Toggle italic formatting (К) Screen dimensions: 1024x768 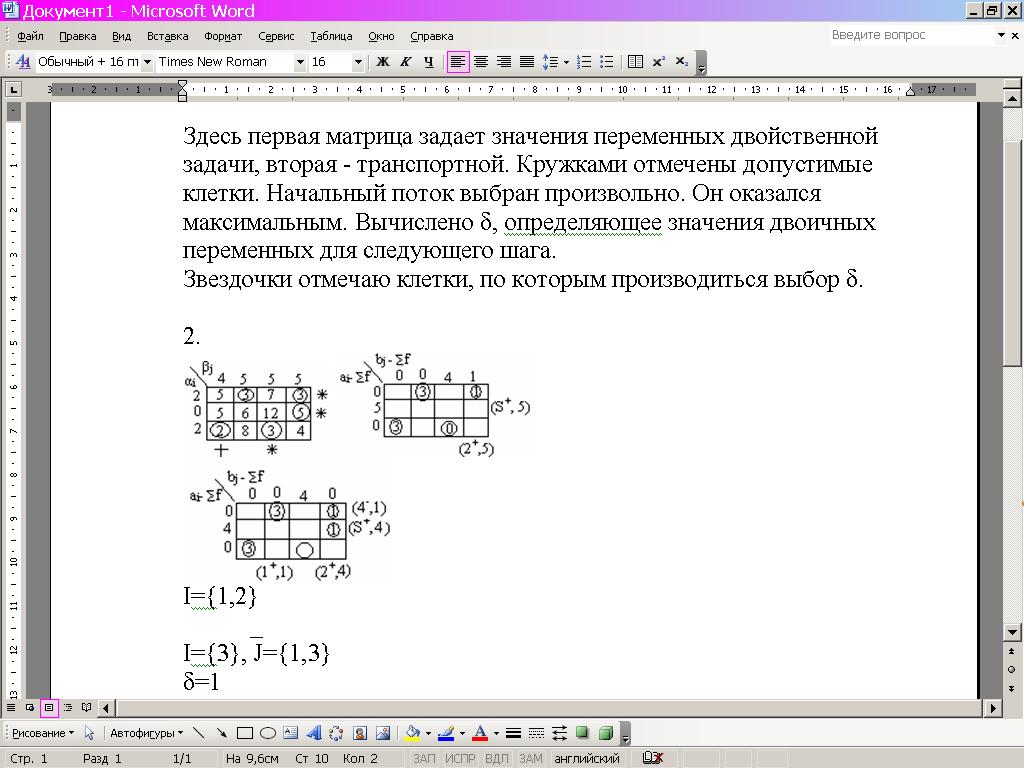405,62
